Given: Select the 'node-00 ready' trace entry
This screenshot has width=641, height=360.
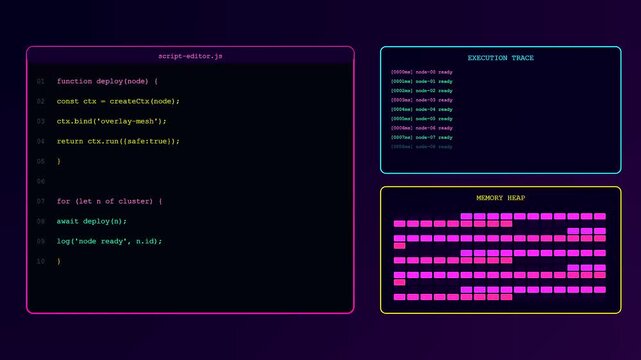Looking at the screenshot, I should click(421, 72).
